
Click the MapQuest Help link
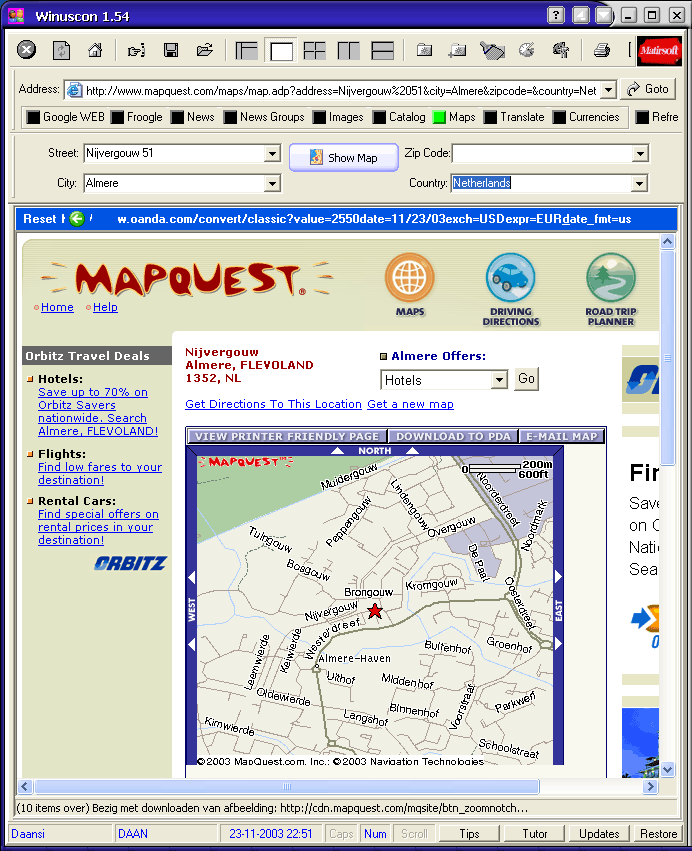pyautogui.click(x=105, y=307)
